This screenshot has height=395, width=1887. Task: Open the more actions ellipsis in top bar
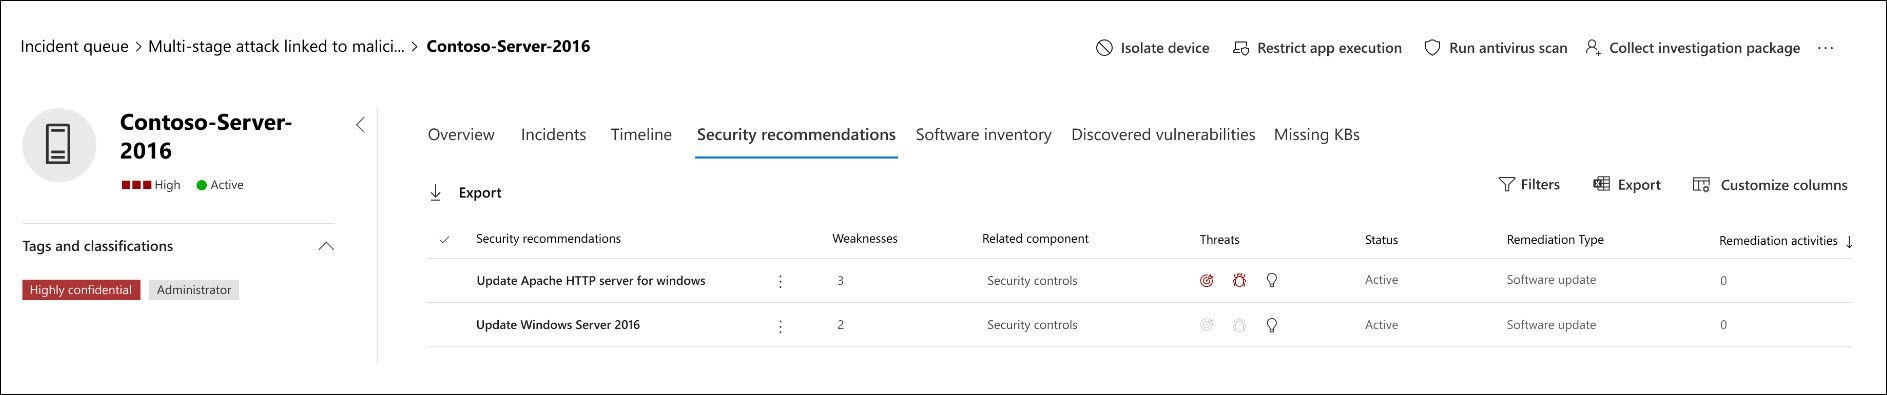tap(1826, 48)
